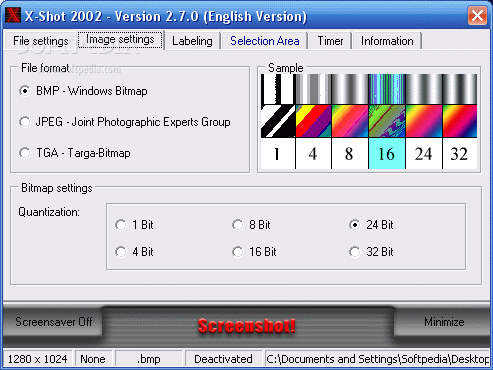Image resolution: width=493 pixels, height=370 pixels.
Task: Switch to the Labeling tab
Action: point(192,41)
